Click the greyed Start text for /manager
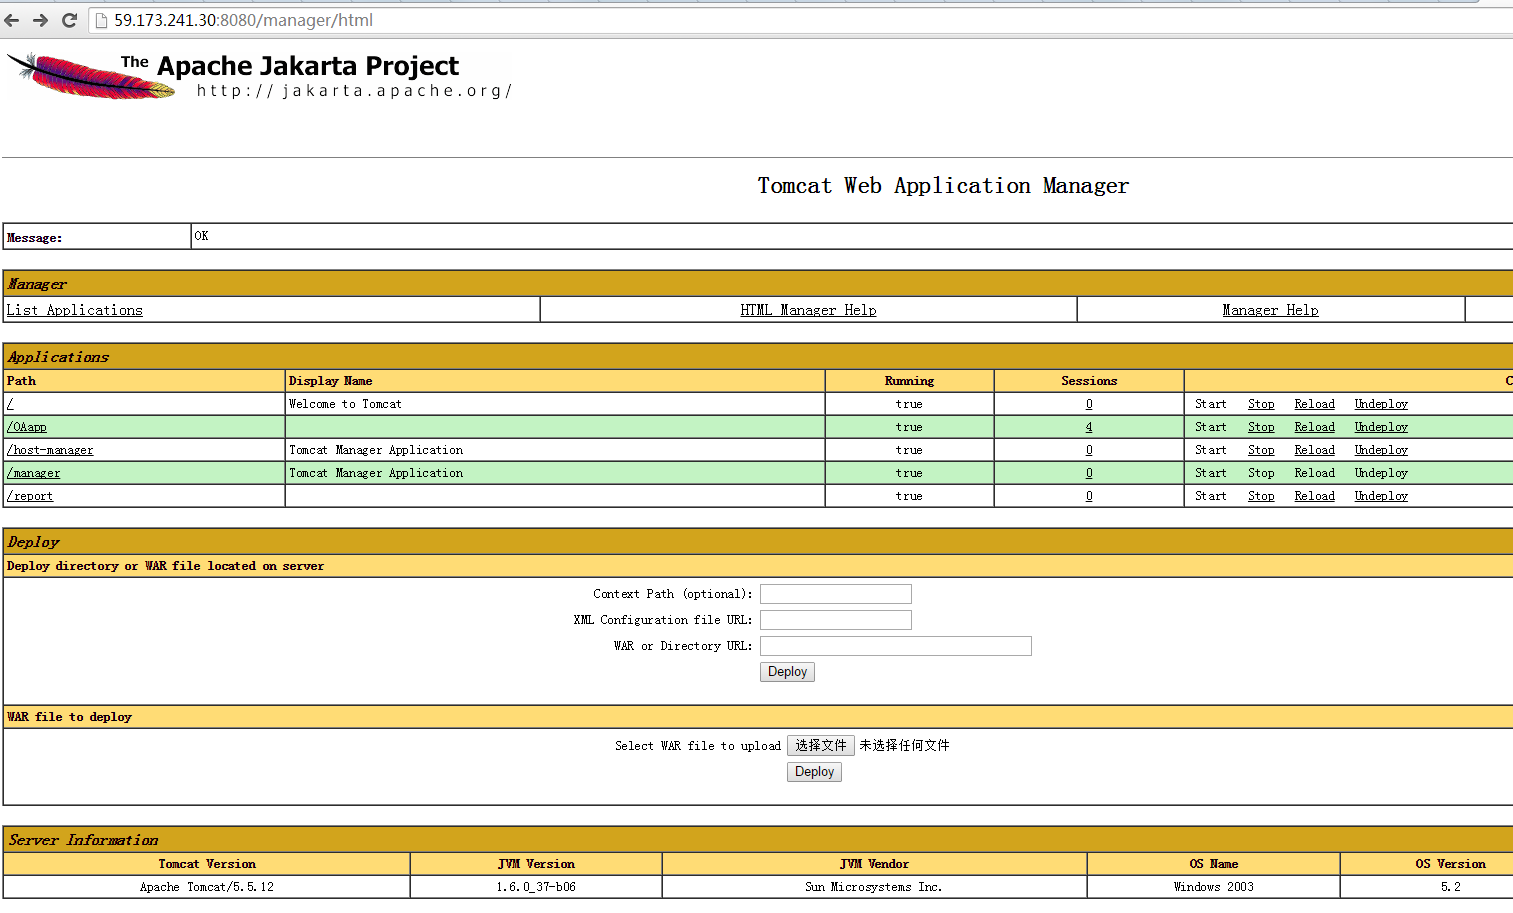The width and height of the screenshot is (1513, 913). (1210, 473)
